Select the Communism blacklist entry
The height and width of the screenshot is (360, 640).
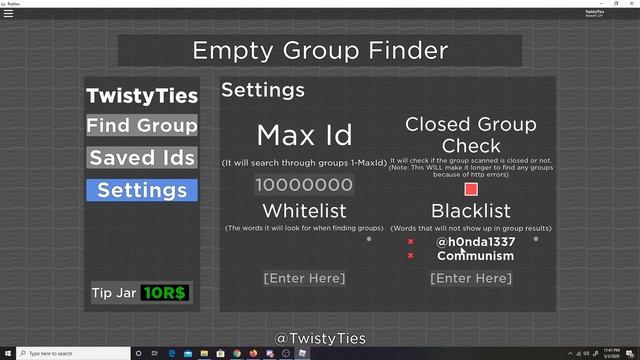pyautogui.click(x=476, y=256)
